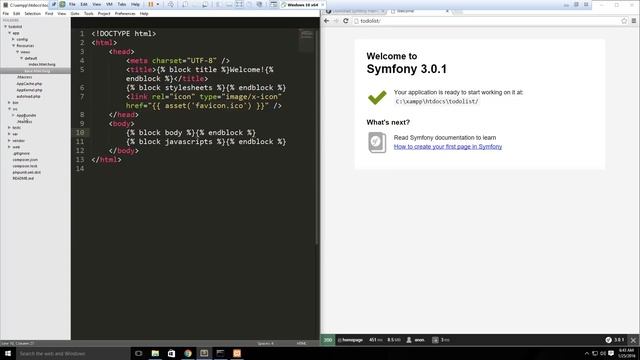Viewport: 640px width, 360px height.
Task: Open AppCache.php from the sidebar
Action: 29,83
